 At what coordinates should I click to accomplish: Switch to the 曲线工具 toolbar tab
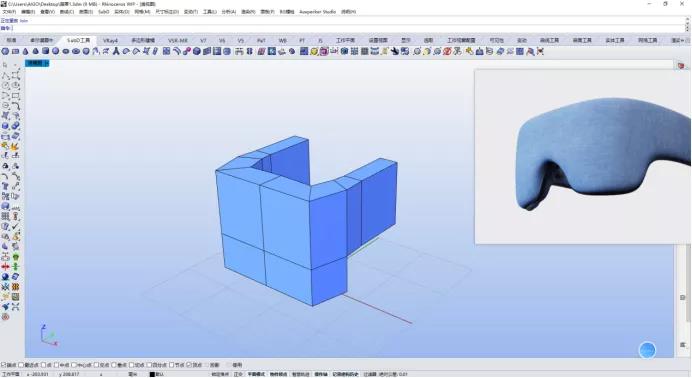549,40
